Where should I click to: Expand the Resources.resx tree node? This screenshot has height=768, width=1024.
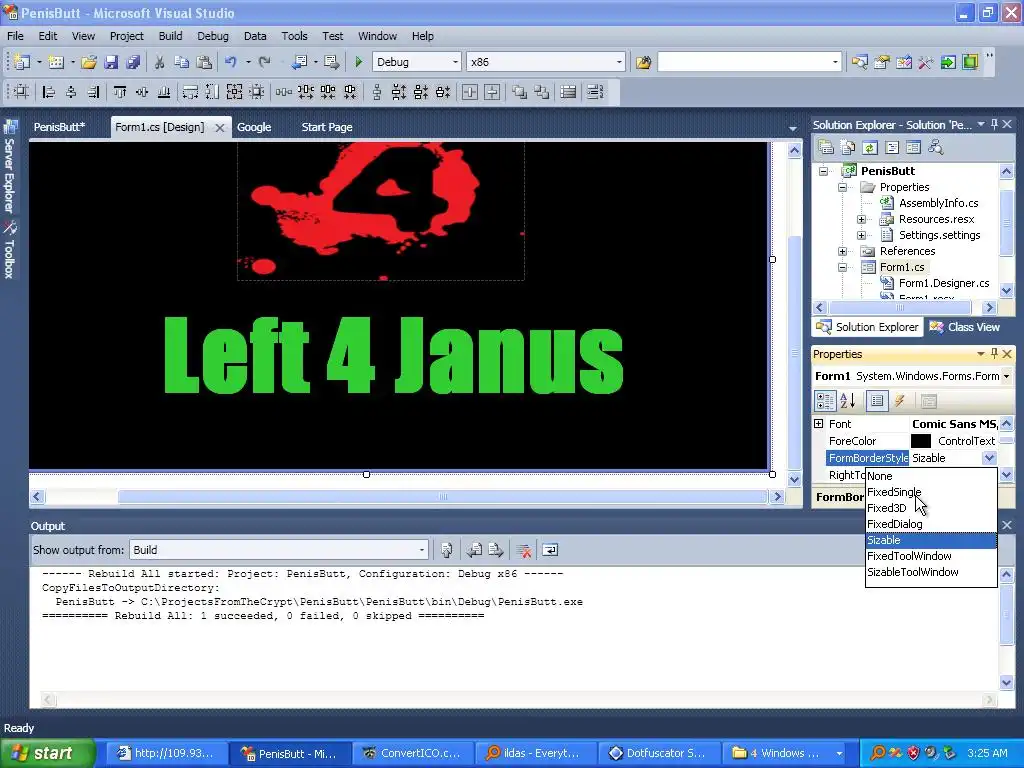tap(861, 219)
